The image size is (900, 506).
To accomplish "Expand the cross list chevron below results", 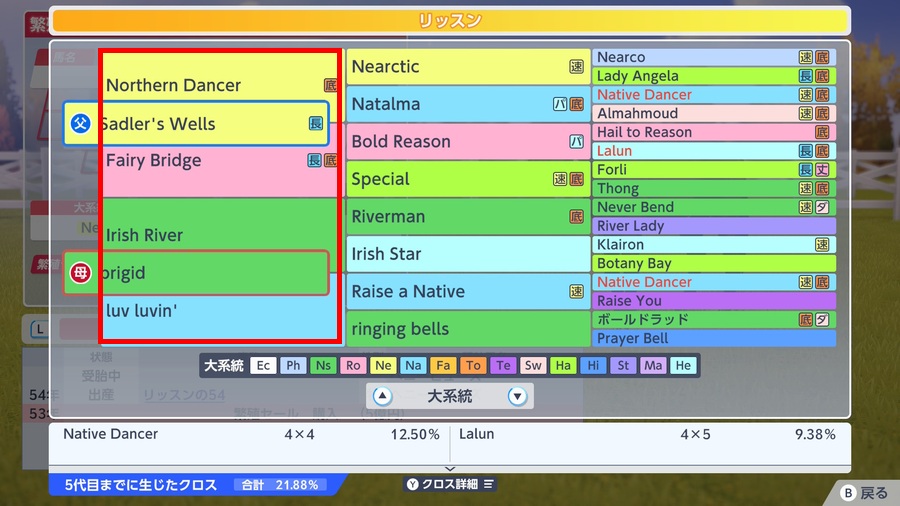I will (x=450, y=469).
